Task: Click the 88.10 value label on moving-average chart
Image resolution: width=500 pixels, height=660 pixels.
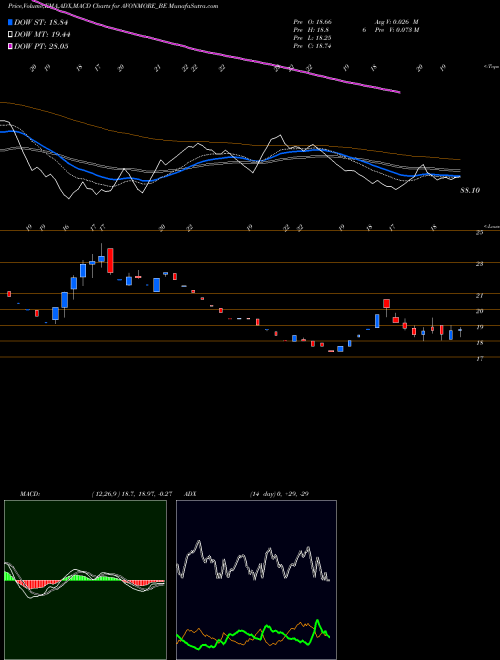Action: pyautogui.click(x=470, y=191)
